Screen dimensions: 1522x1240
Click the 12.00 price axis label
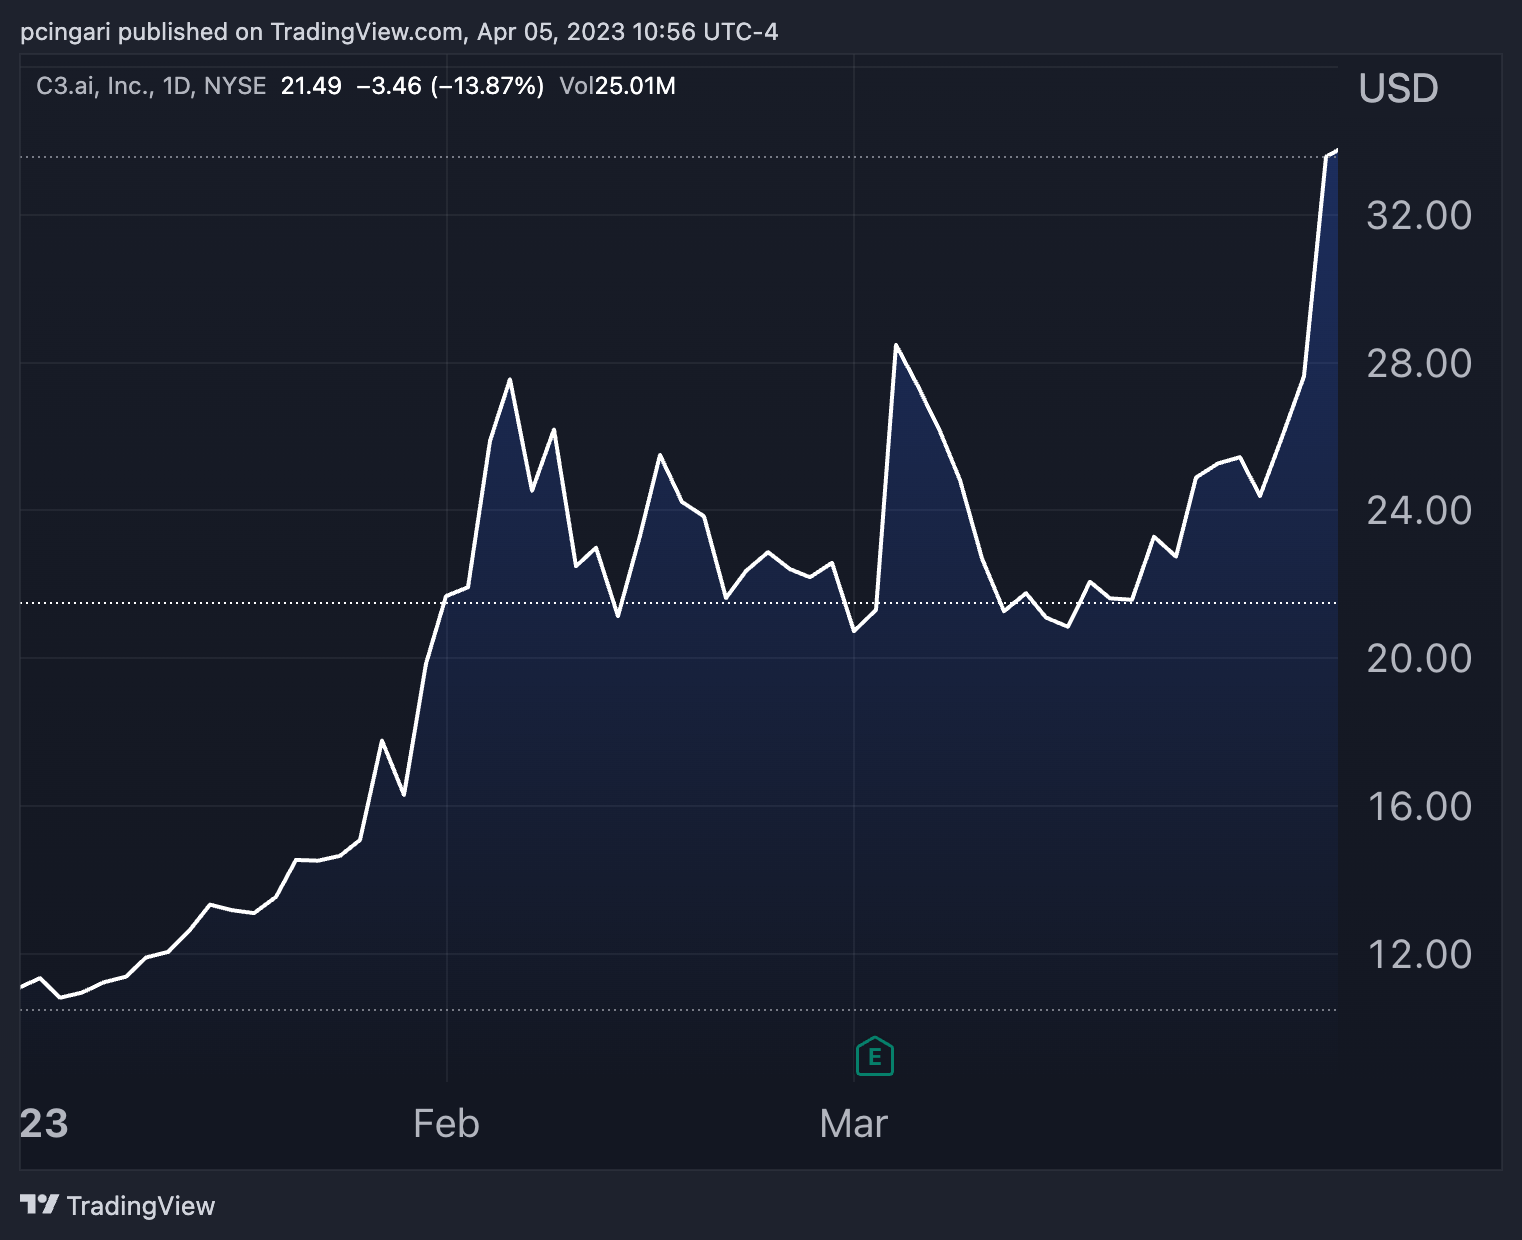coord(1419,954)
